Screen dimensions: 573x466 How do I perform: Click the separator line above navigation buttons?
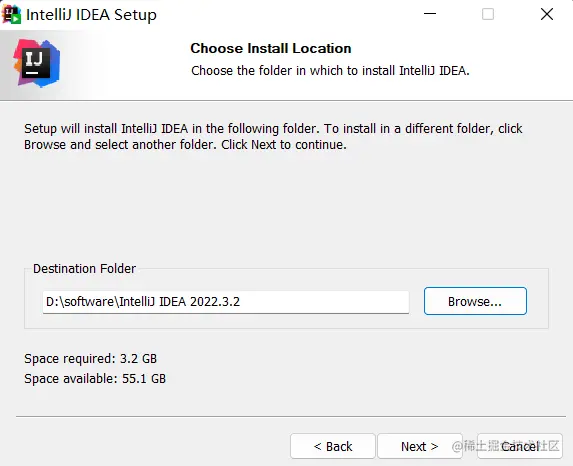tap(291, 416)
